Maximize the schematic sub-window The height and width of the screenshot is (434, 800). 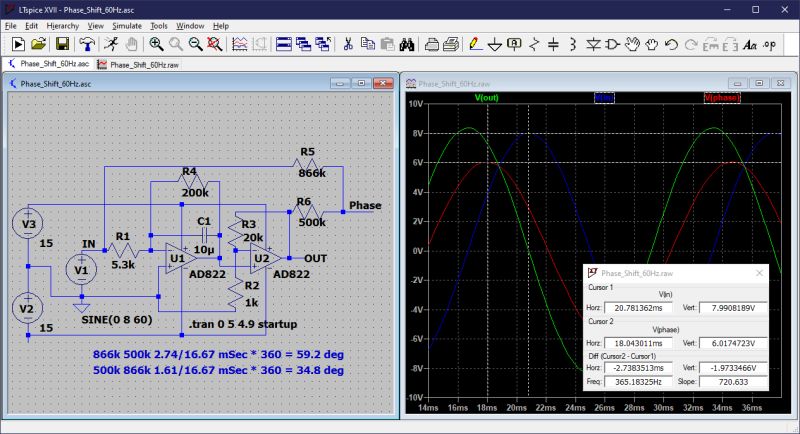coord(361,83)
